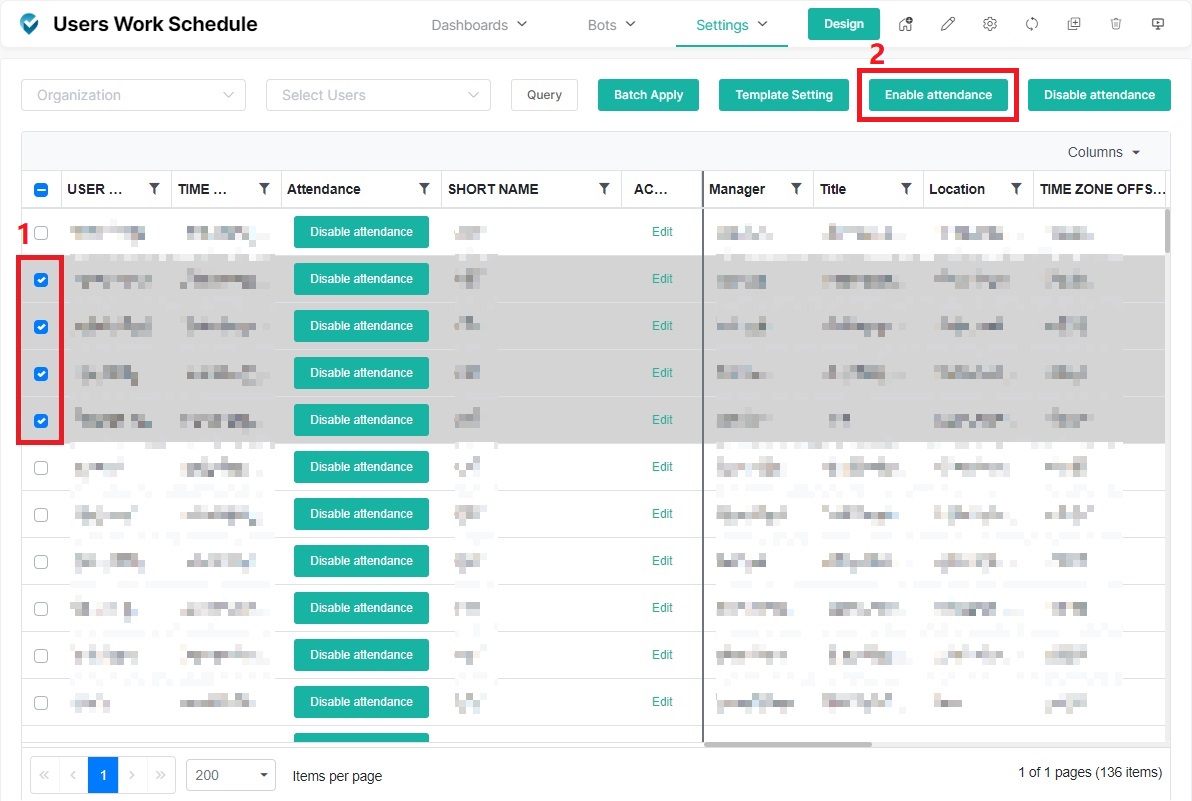
Task: Open the Select Users dropdown
Action: (378, 95)
